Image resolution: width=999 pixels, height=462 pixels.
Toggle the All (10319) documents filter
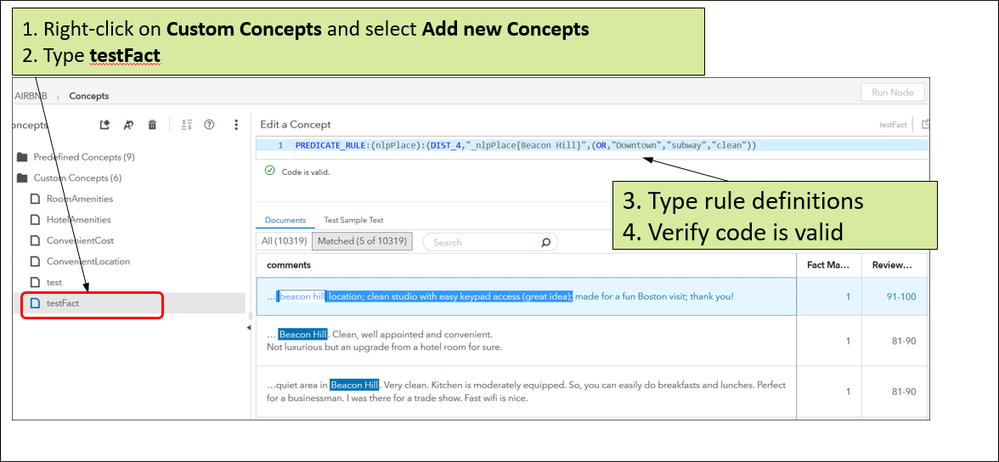[x=284, y=241]
